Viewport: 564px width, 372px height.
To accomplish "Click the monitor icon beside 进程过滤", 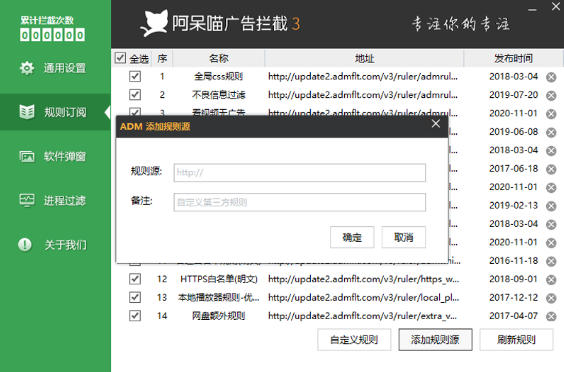I will point(27,200).
